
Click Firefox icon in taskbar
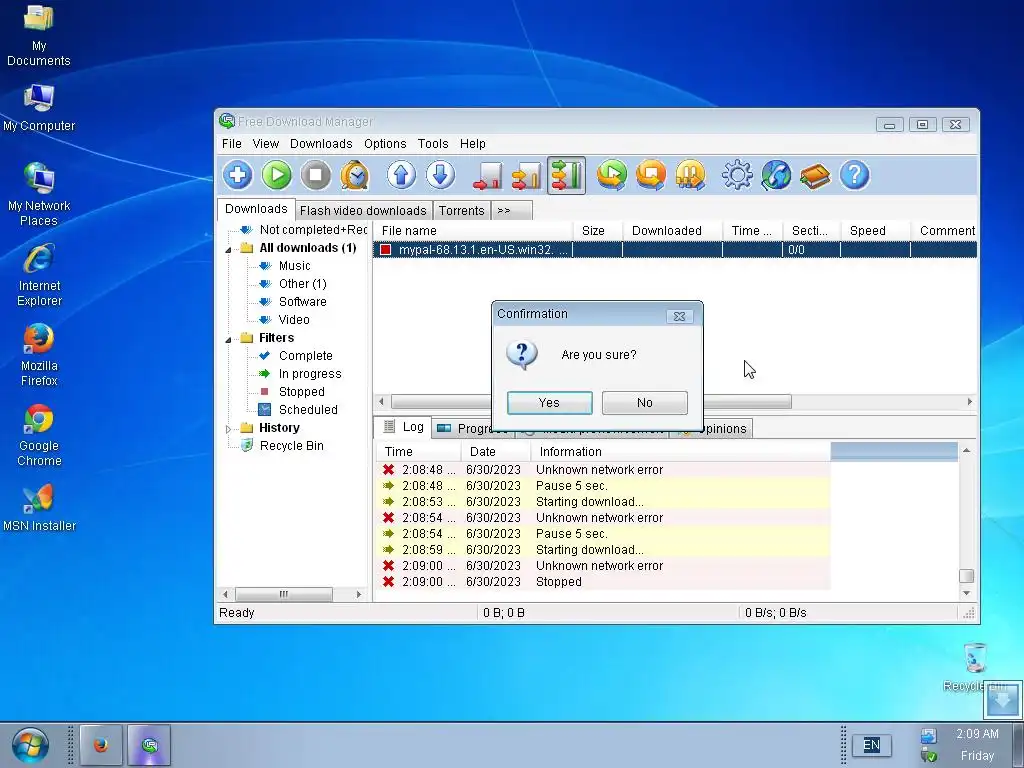[101, 744]
